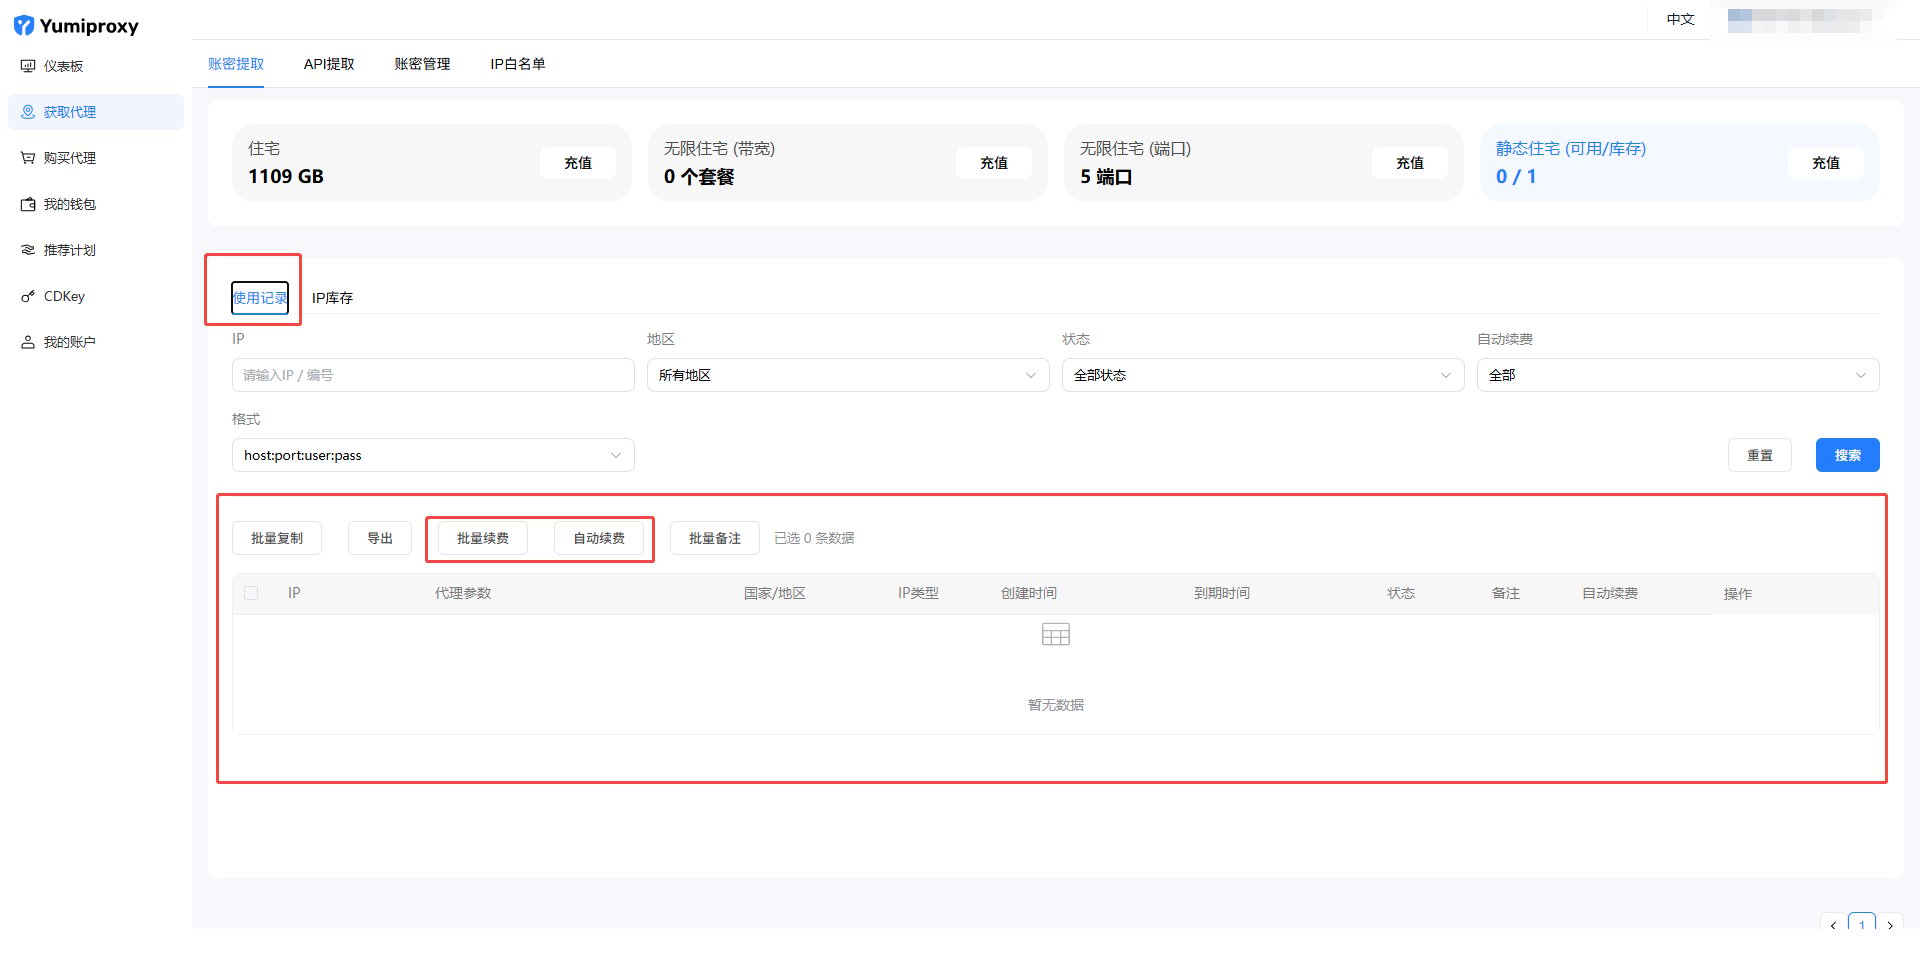Open the 购买代理 cart icon
This screenshot has width=1920, height=953.
pyautogui.click(x=28, y=158)
